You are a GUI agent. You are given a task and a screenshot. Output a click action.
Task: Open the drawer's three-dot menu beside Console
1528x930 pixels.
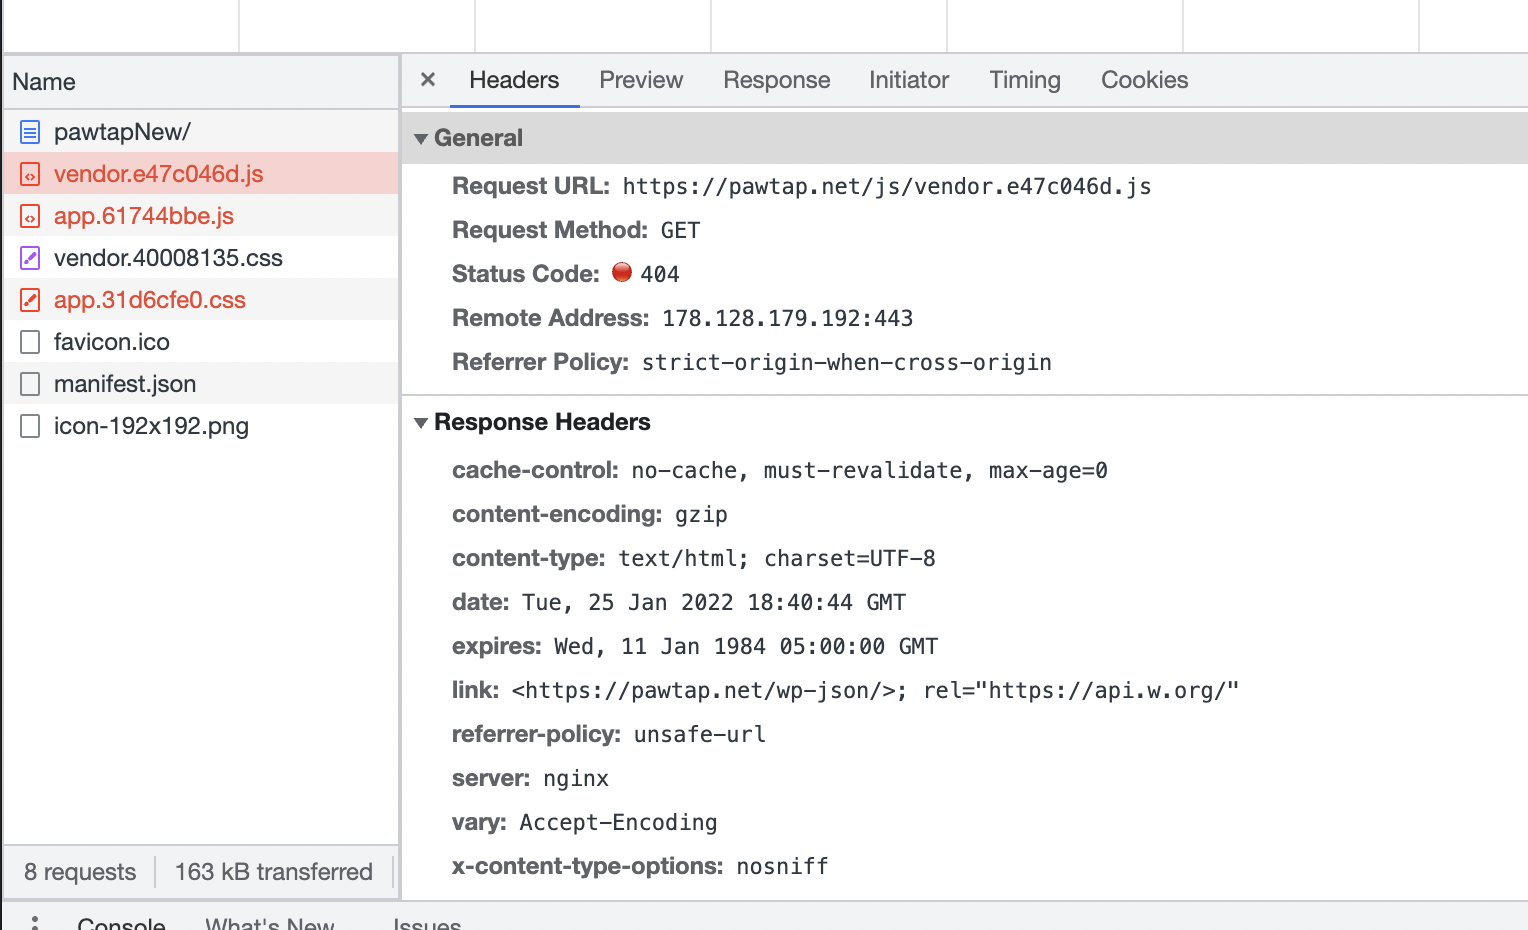[35, 922]
